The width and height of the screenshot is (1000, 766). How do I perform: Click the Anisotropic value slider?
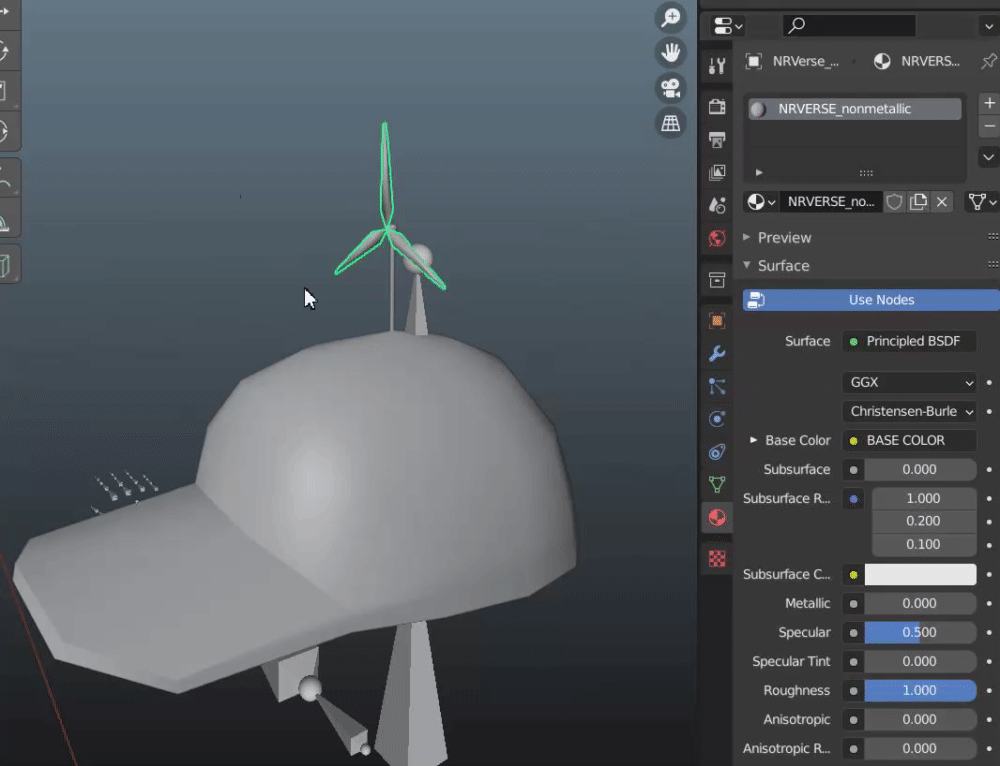click(x=920, y=719)
